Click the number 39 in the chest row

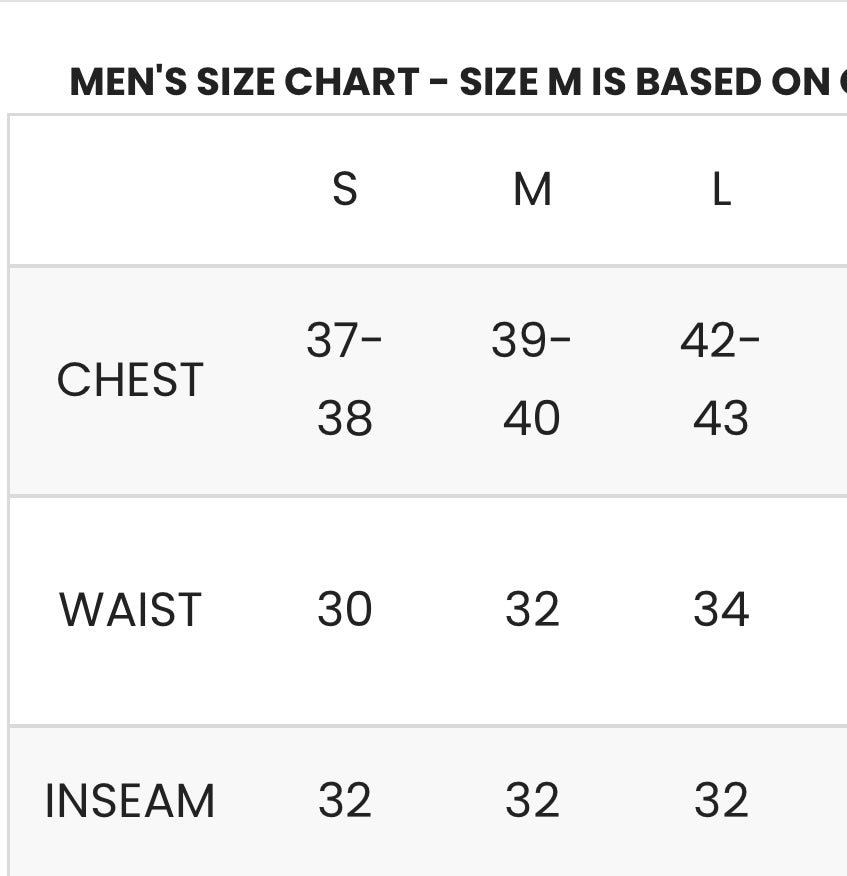519,342
